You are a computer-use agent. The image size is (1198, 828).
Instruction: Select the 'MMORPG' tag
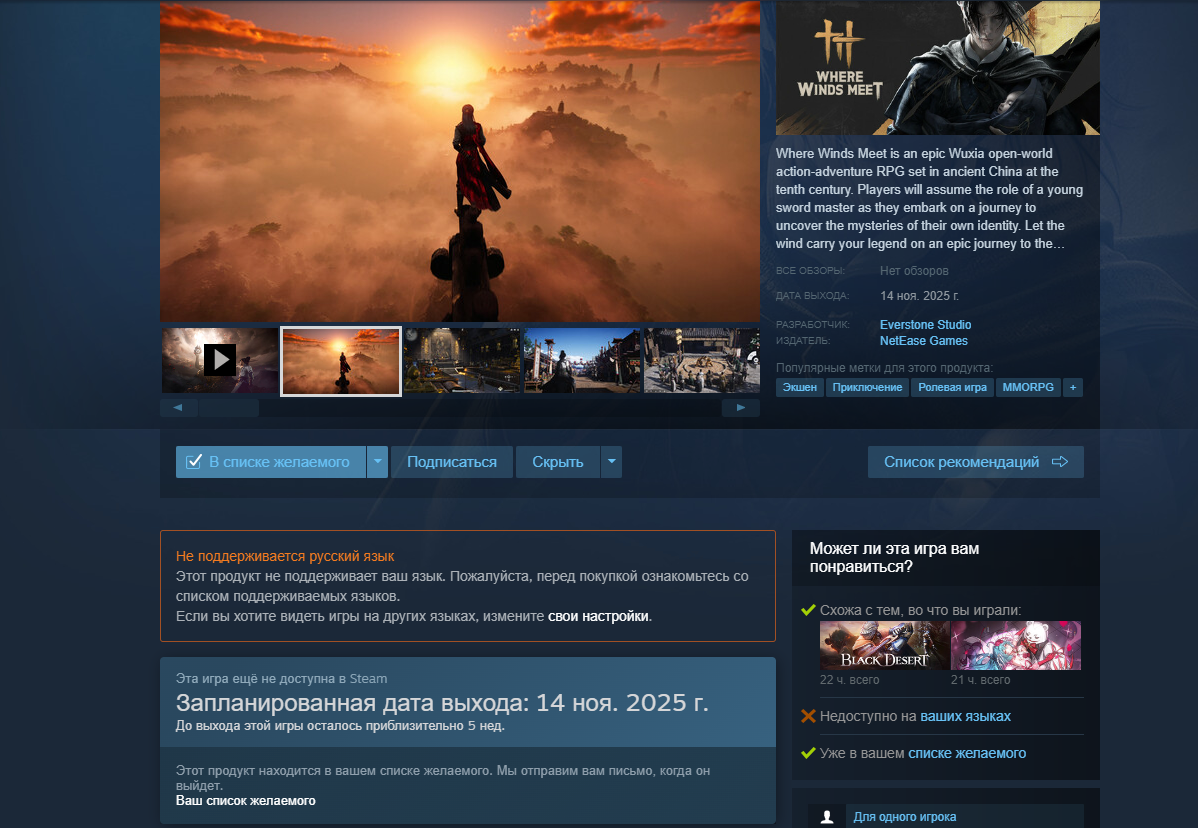1028,387
